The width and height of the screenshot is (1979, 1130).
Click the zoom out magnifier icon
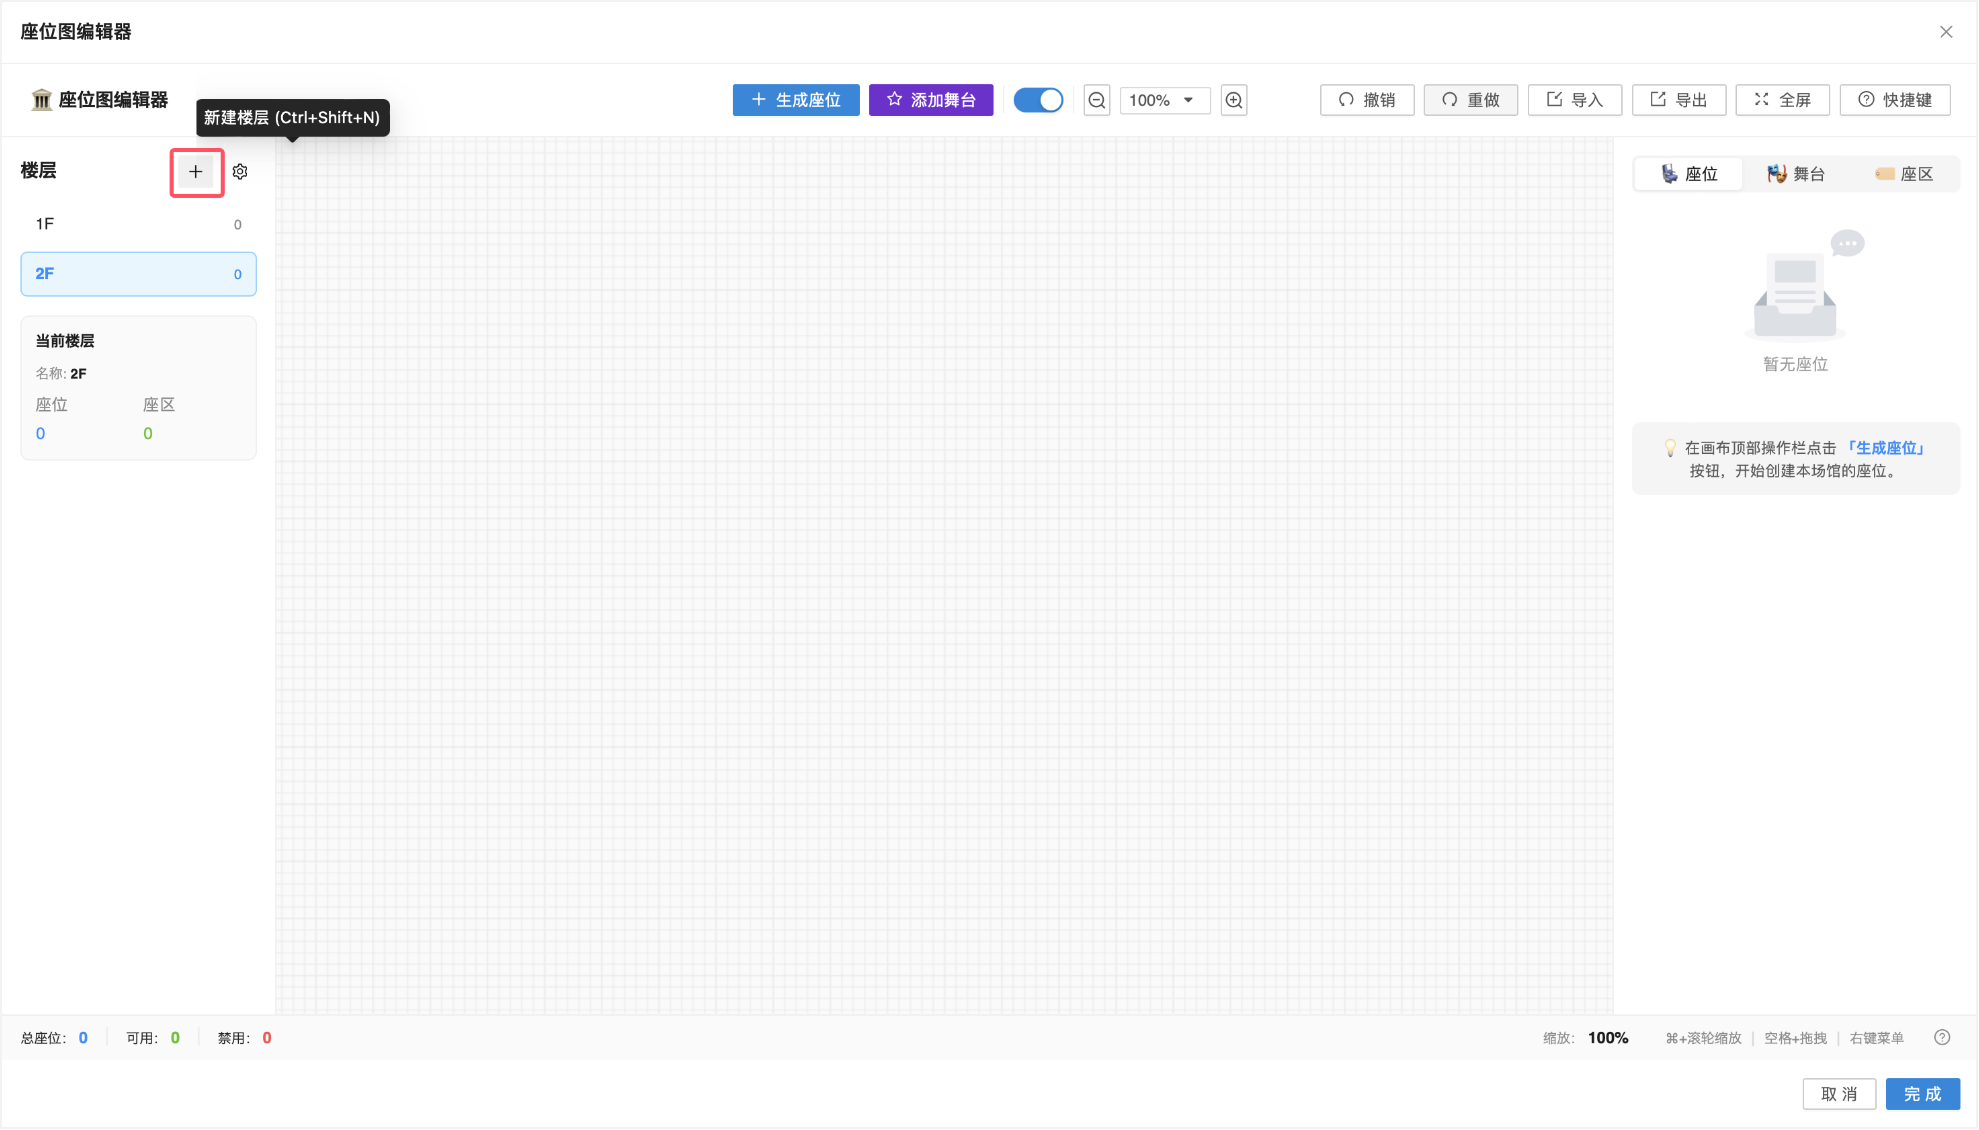[1097, 100]
